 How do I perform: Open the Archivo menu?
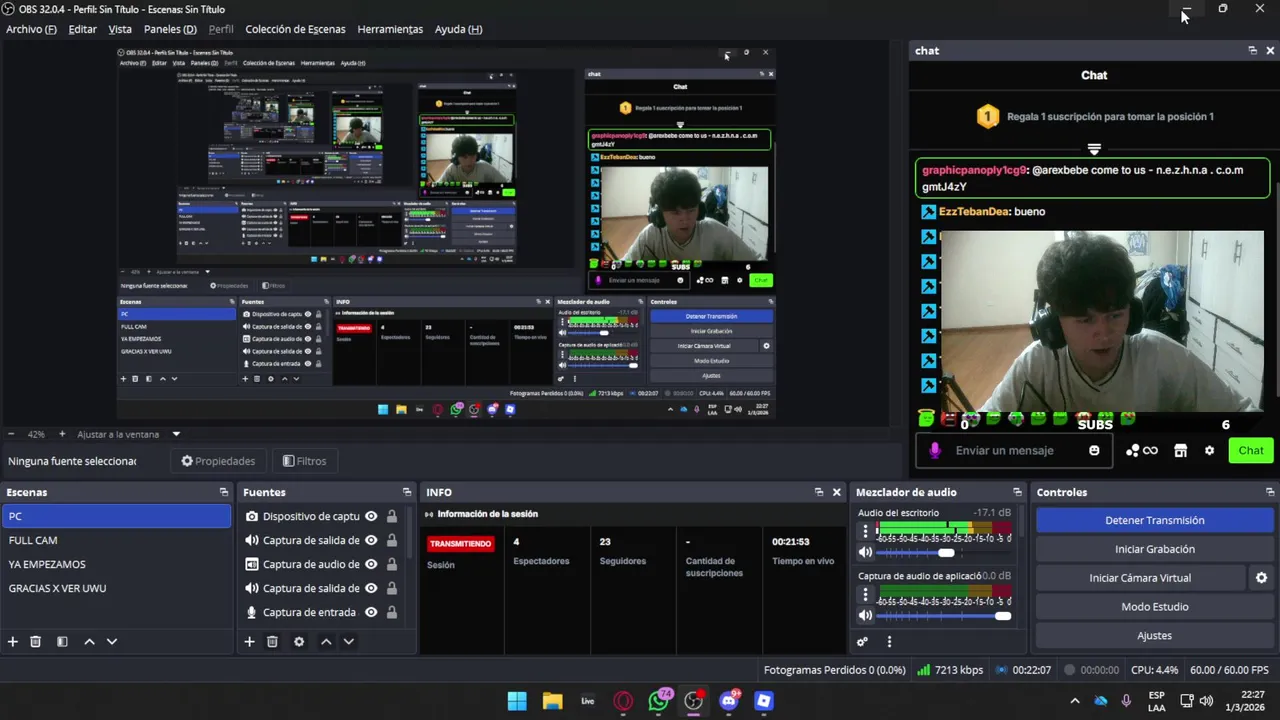(x=31, y=29)
